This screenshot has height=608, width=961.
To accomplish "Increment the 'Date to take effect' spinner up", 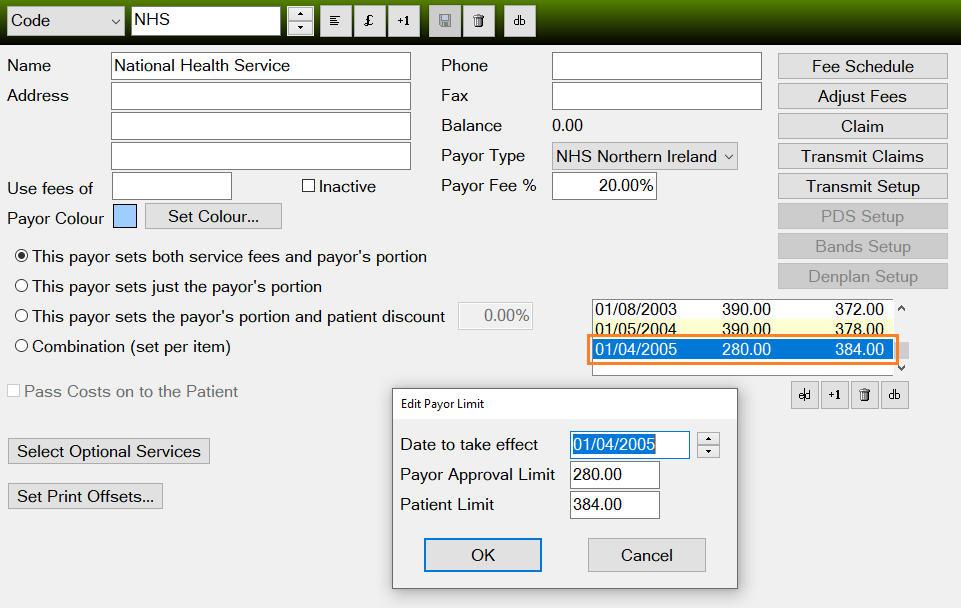I will tap(708, 438).
